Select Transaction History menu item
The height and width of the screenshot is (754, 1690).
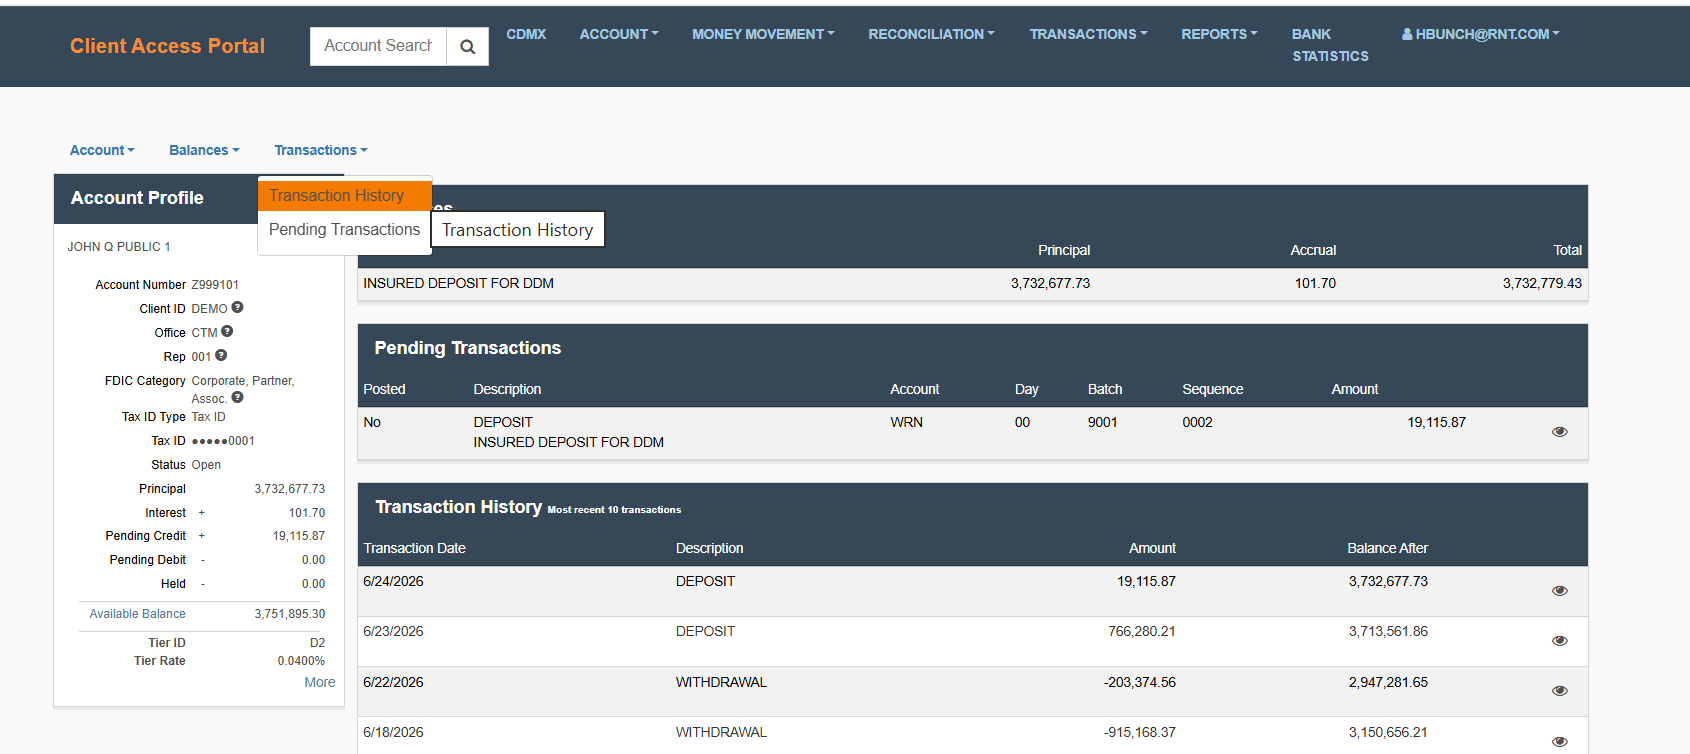click(x=344, y=195)
